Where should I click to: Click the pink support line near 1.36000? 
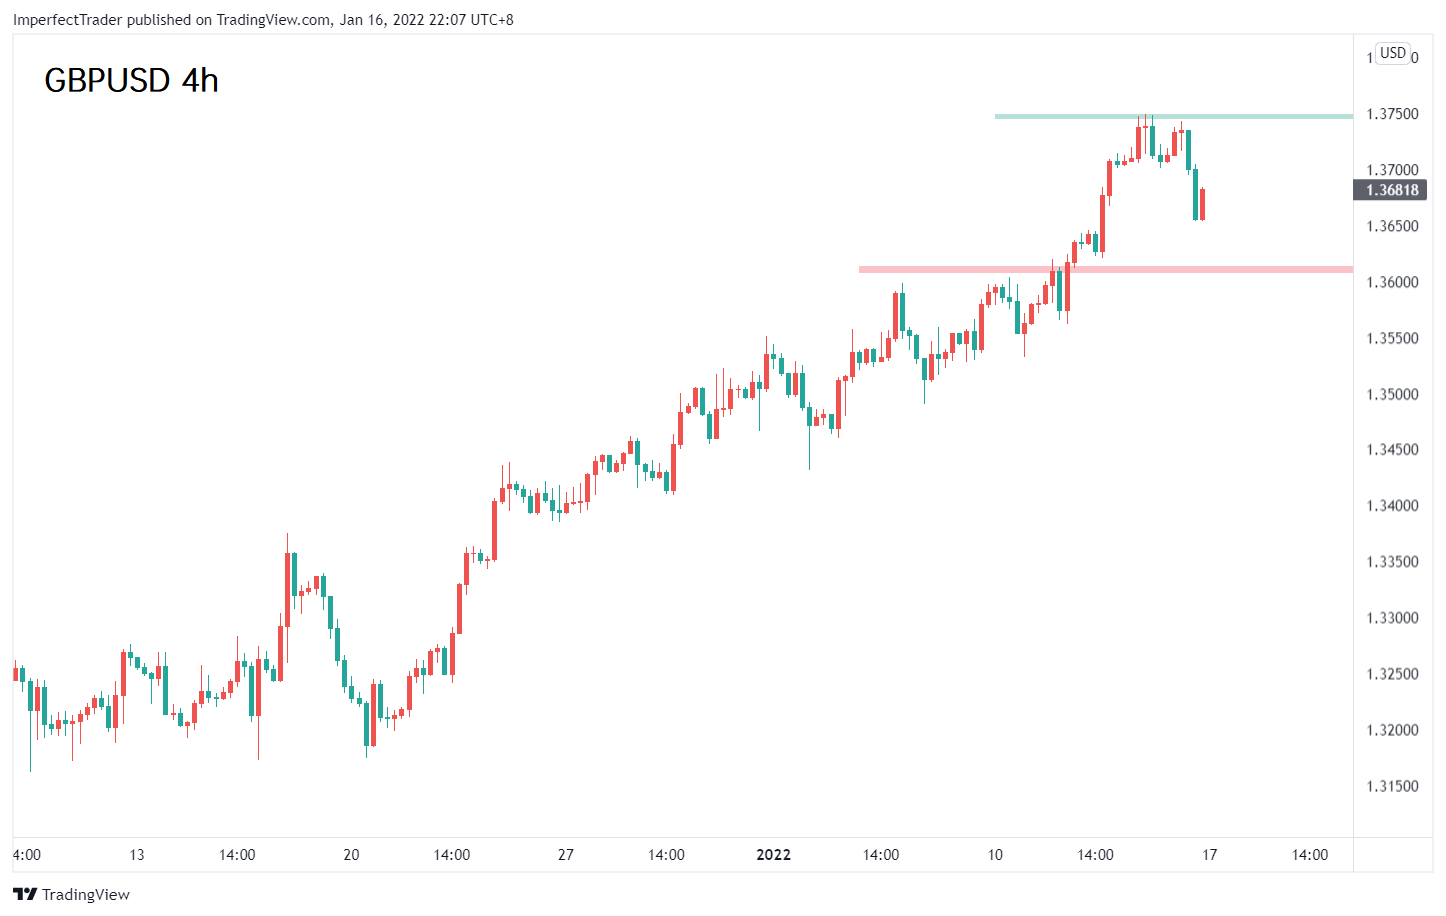(1105, 269)
